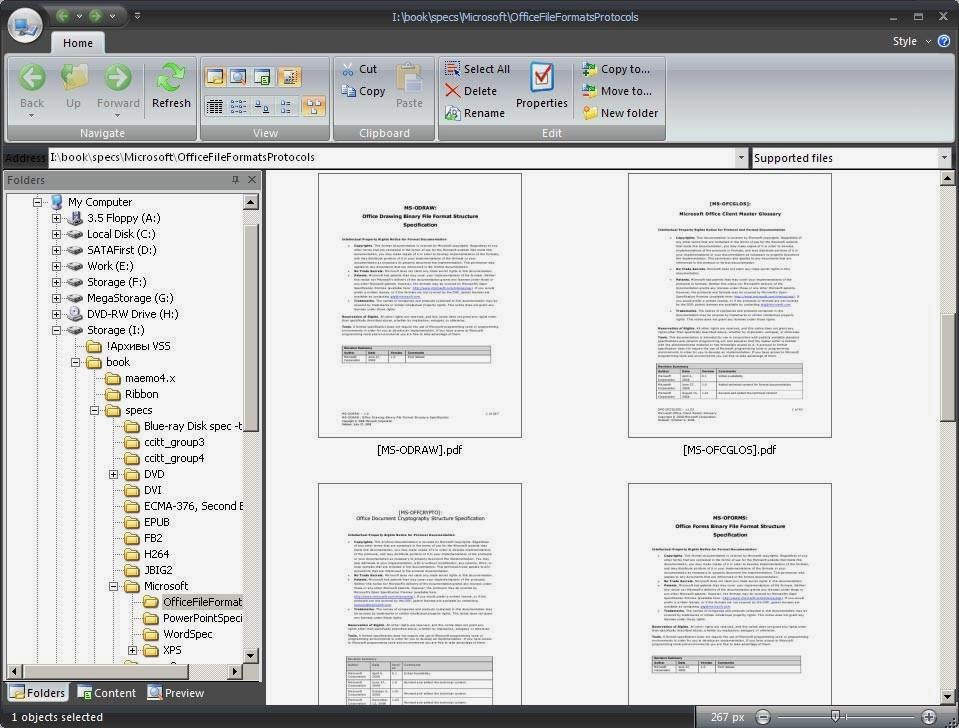This screenshot has width=959, height=728.
Task: Open the Back history dropdown arrow
Action: click(x=32, y=116)
